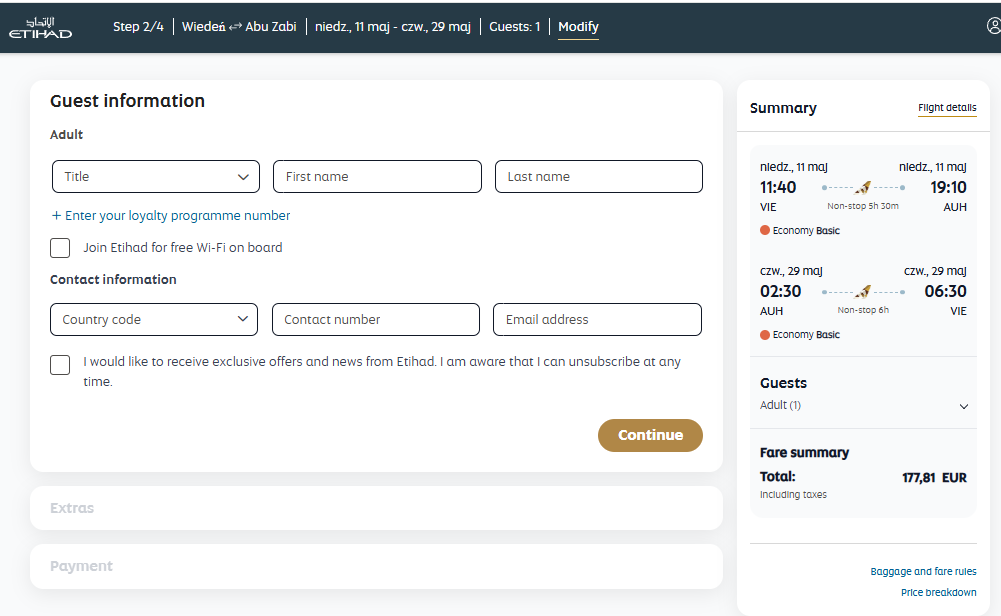Focus the Contact number field
This screenshot has width=1001, height=616.
pyautogui.click(x=375, y=319)
